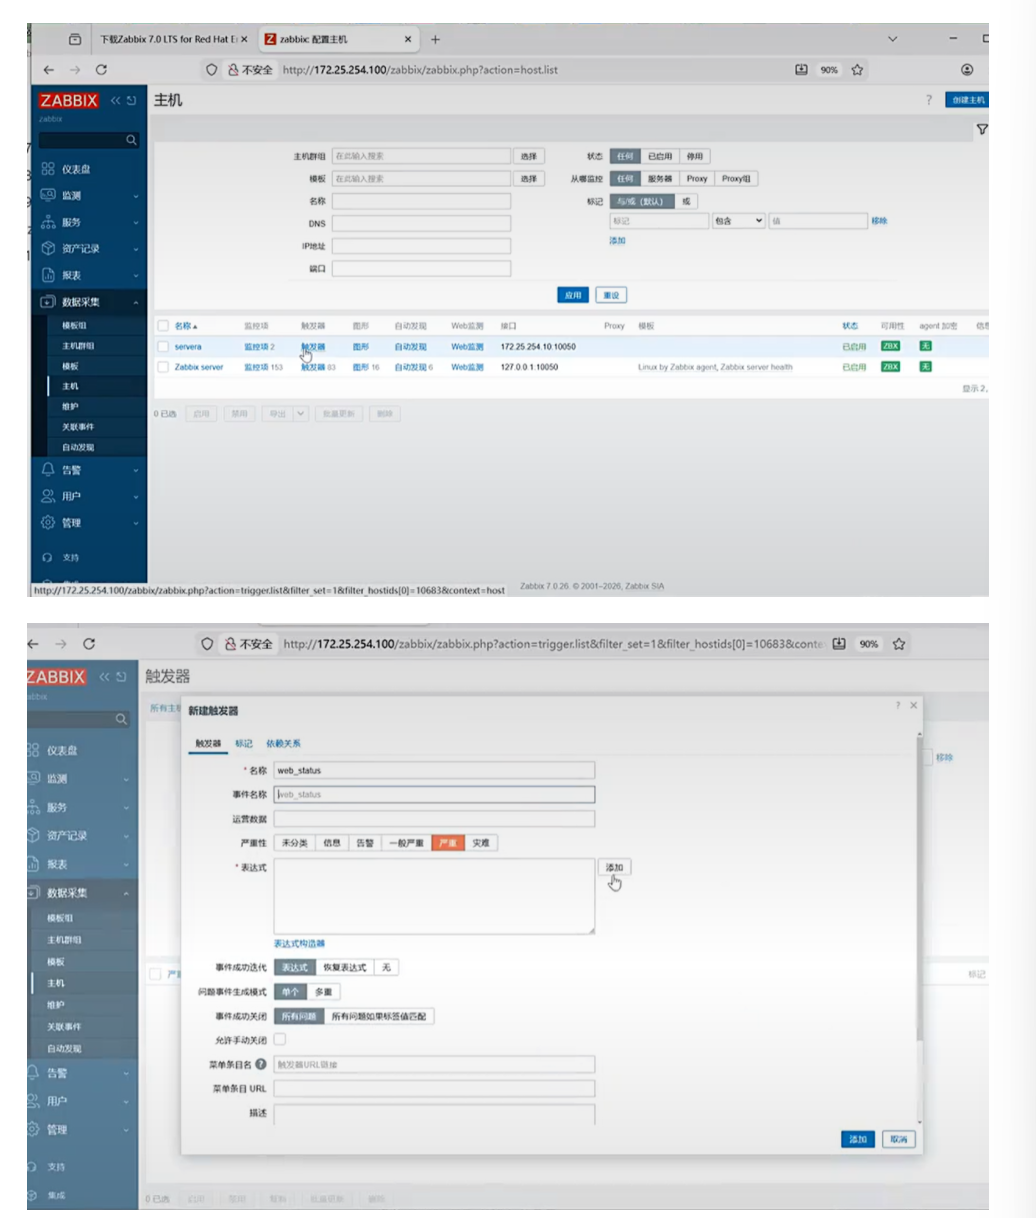Open the account icon in the host.list browser toolbar

(x=967, y=70)
